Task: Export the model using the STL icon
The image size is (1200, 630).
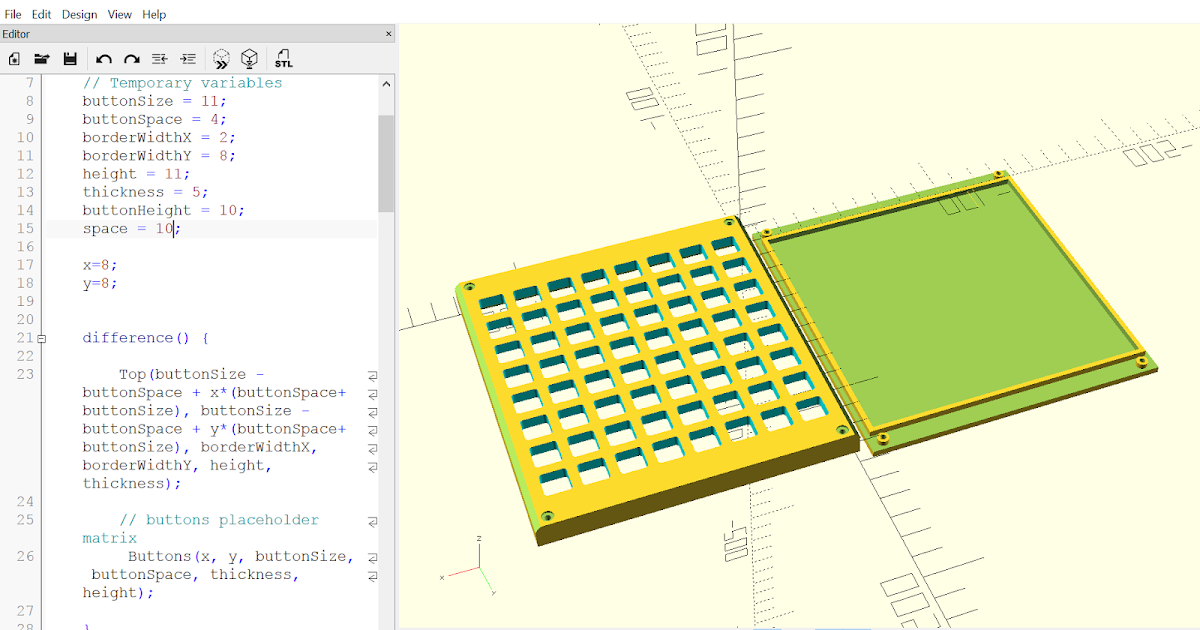Action: pos(283,58)
